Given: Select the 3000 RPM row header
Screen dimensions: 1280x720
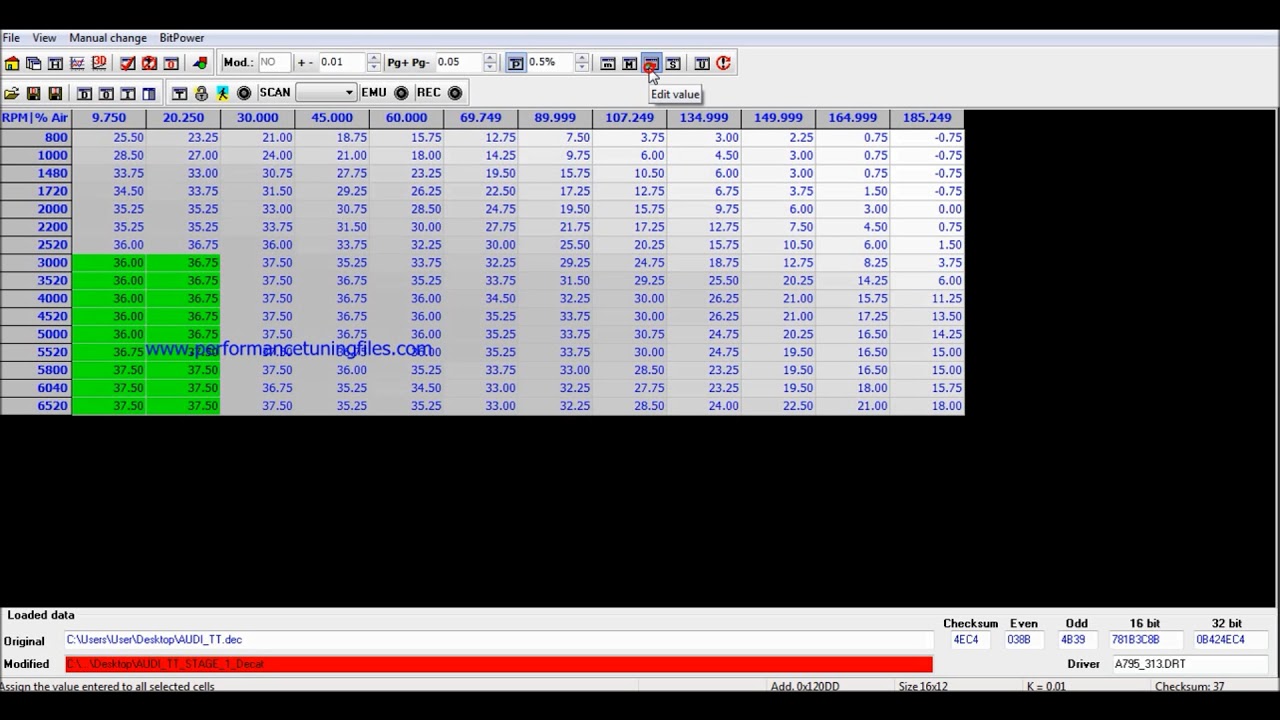Looking at the screenshot, I should click(x=35, y=263).
